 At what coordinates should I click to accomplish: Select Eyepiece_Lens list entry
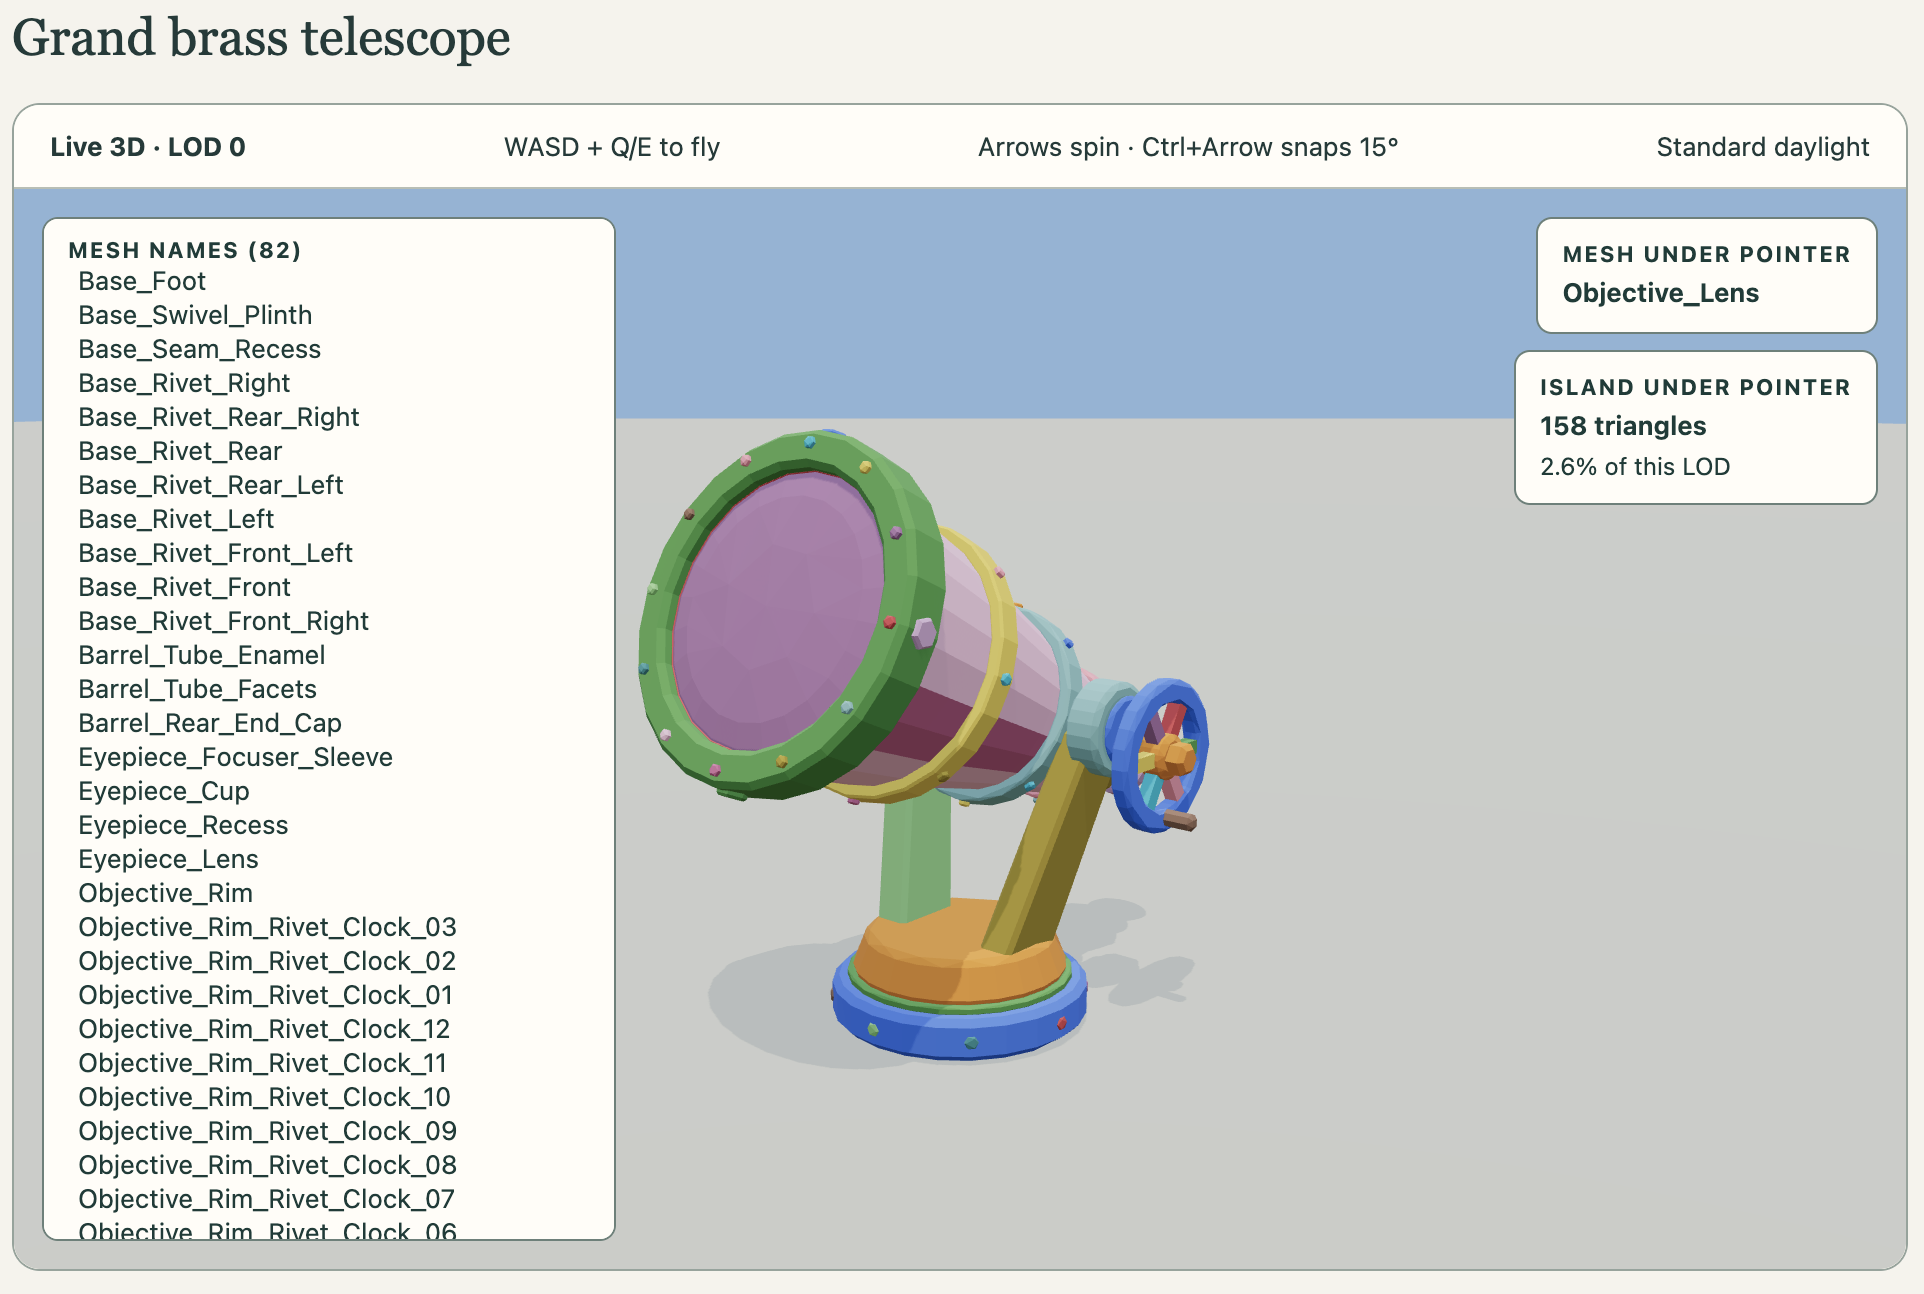[168, 859]
